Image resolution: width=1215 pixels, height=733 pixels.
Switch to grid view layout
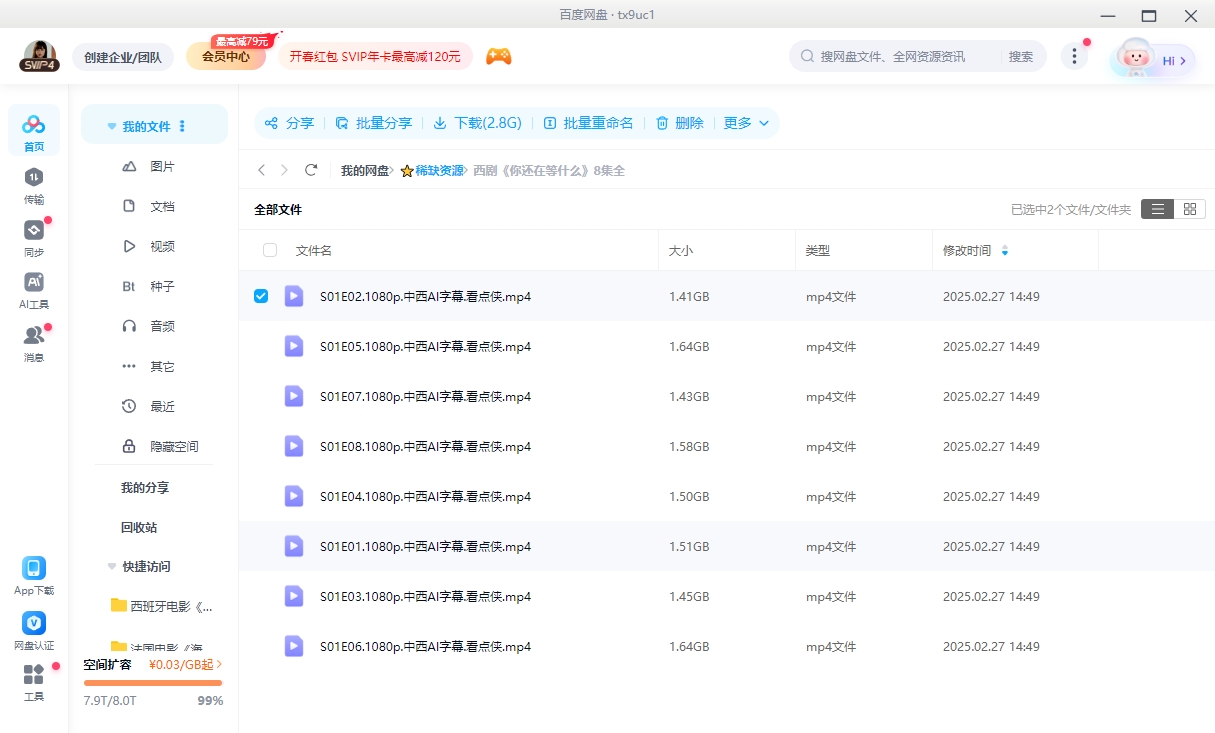(x=1190, y=209)
